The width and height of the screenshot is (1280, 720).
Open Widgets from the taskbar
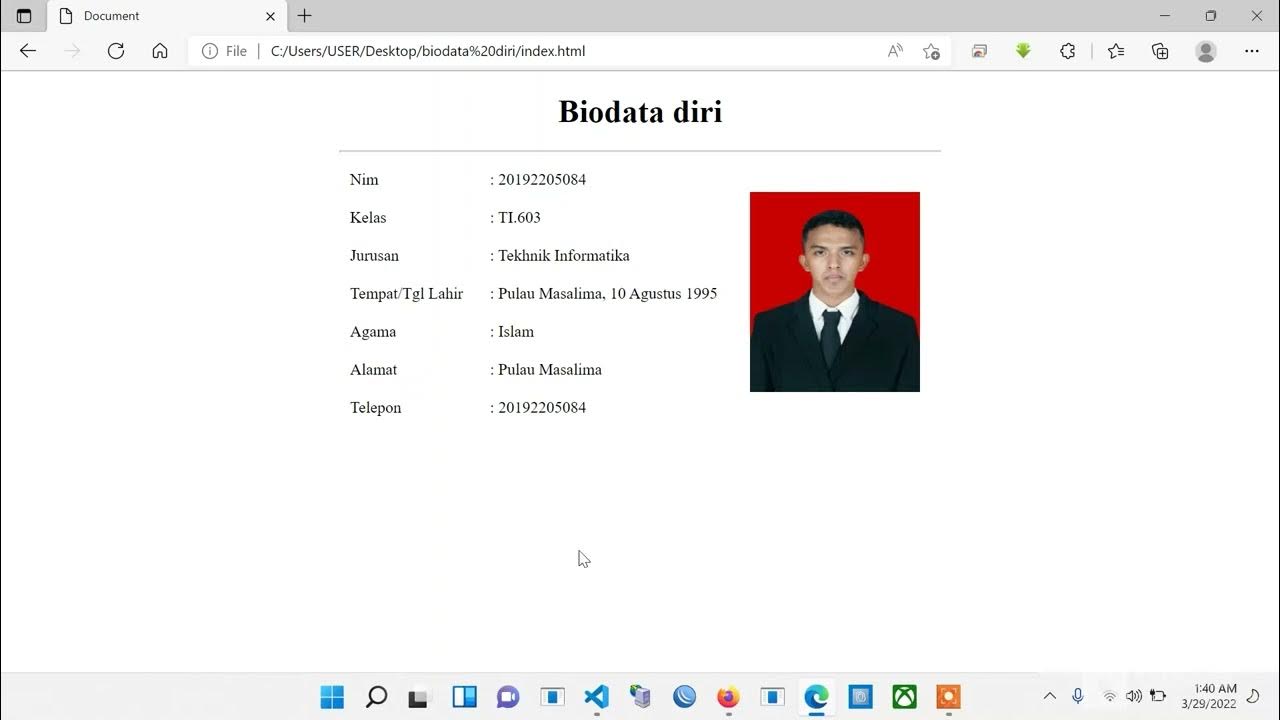tap(464, 697)
